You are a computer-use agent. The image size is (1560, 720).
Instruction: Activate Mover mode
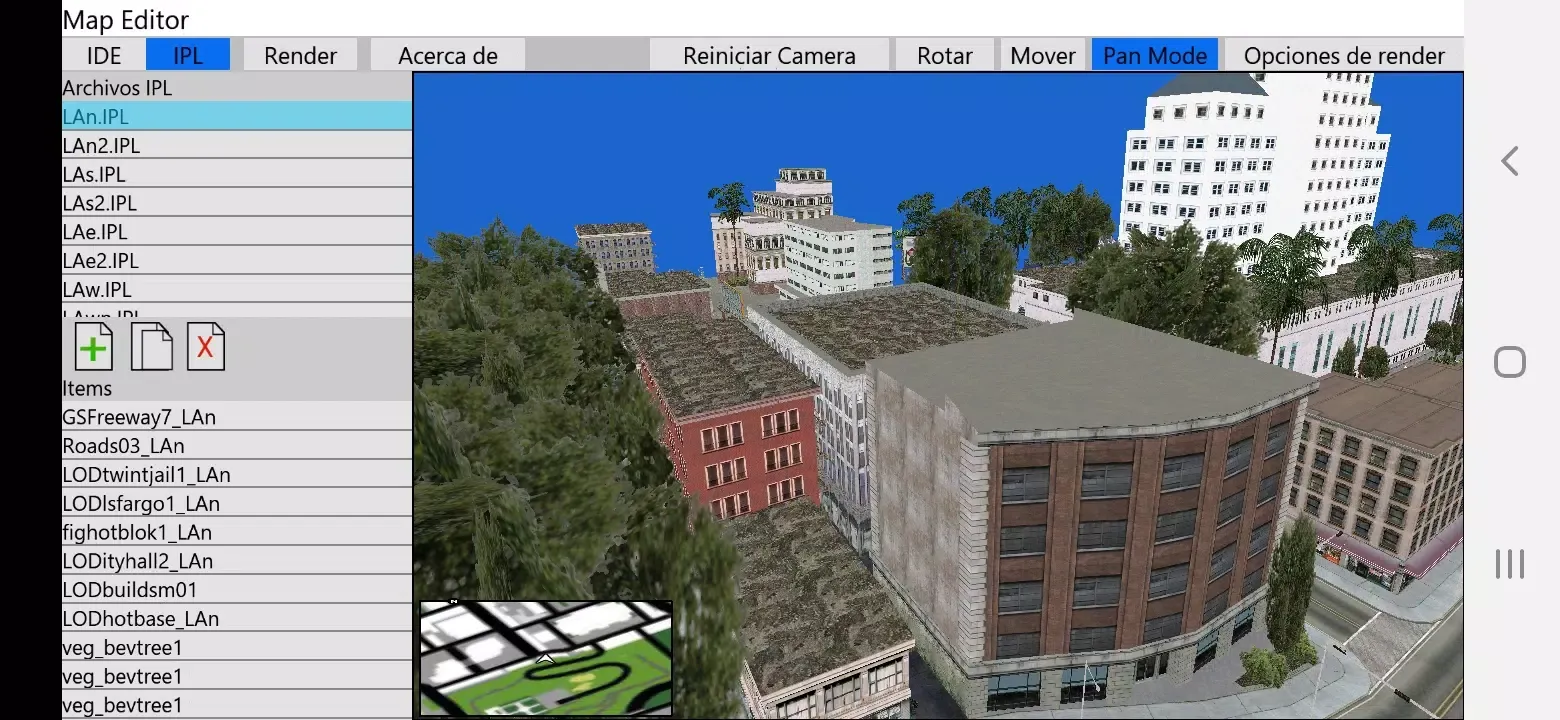(1043, 55)
